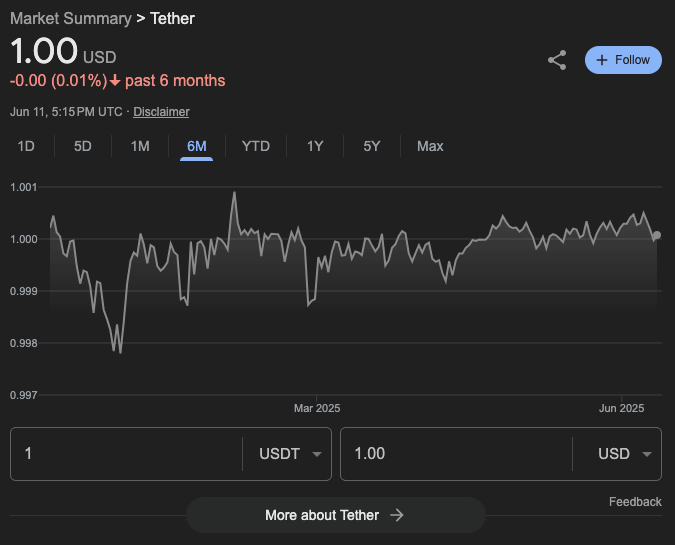Select the Max time range
Image resolution: width=675 pixels, height=545 pixels.
[x=430, y=146]
